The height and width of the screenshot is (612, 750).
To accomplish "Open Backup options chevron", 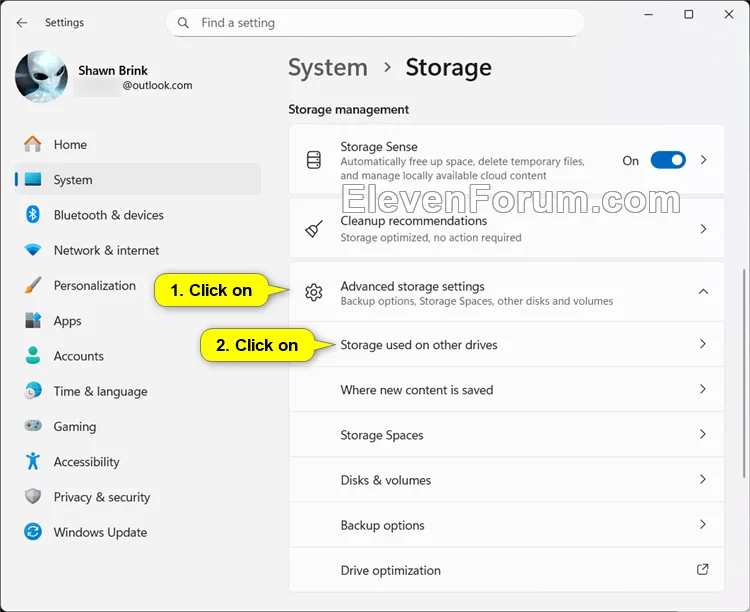I will click(703, 524).
